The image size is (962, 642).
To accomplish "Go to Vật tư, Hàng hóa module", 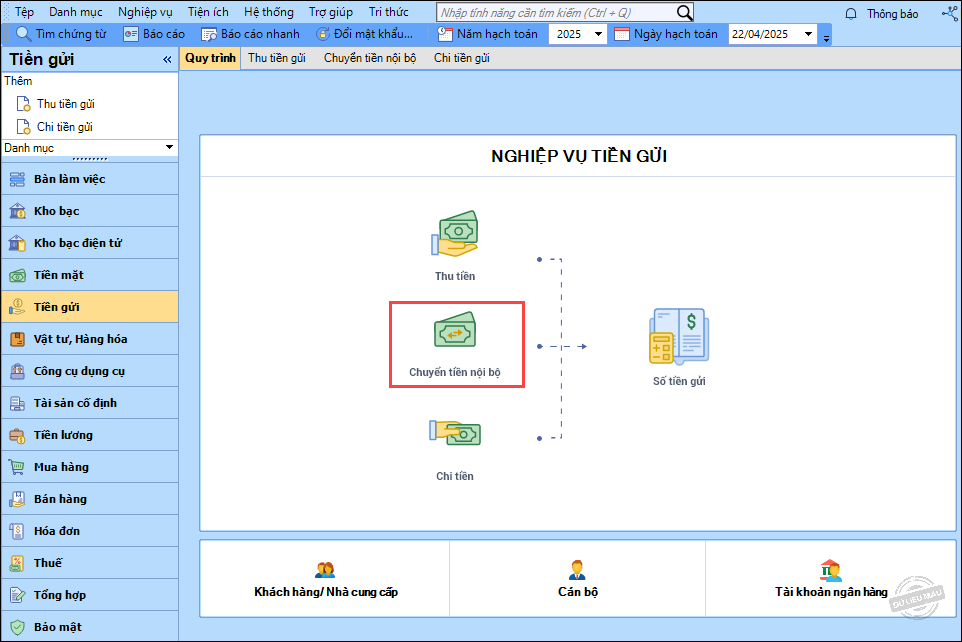I will pyautogui.click(x=90, y=339).
